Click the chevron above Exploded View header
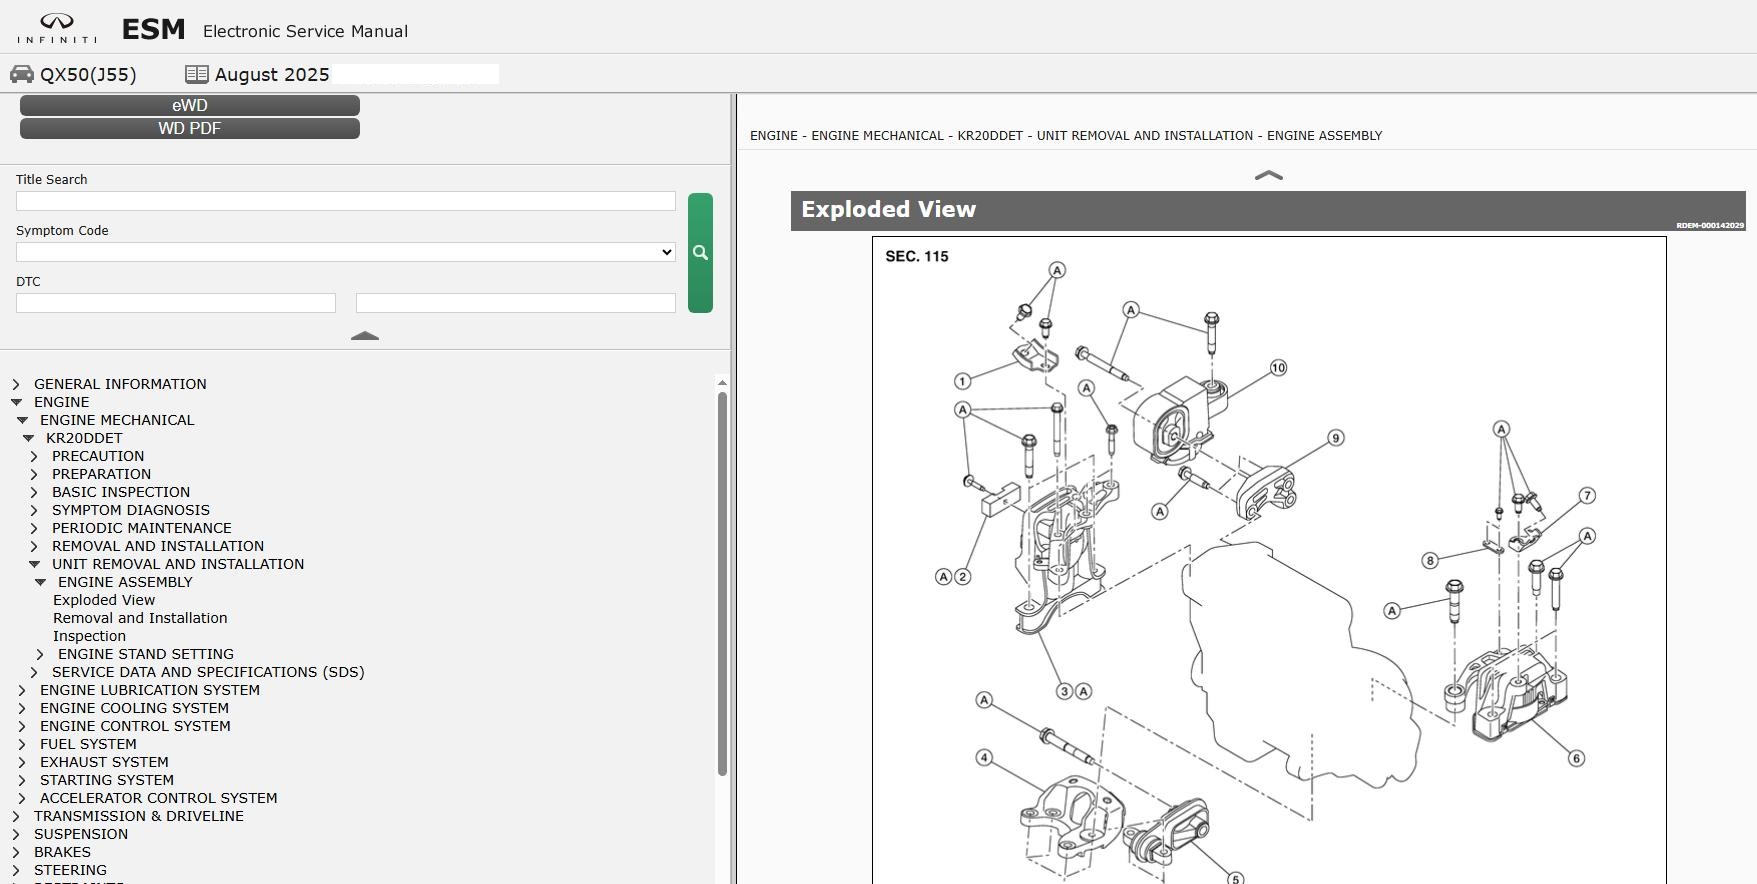1757x884 pixels. (1268, 175)
